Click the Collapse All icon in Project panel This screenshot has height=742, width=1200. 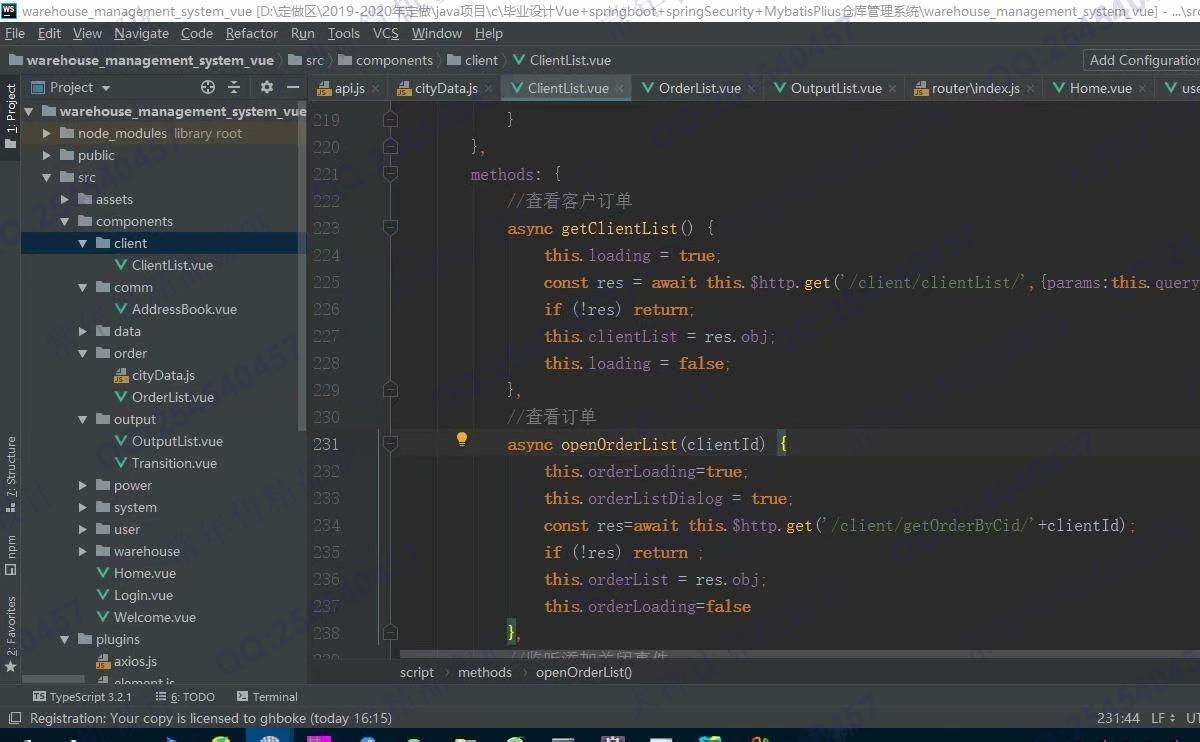(234, 87)
